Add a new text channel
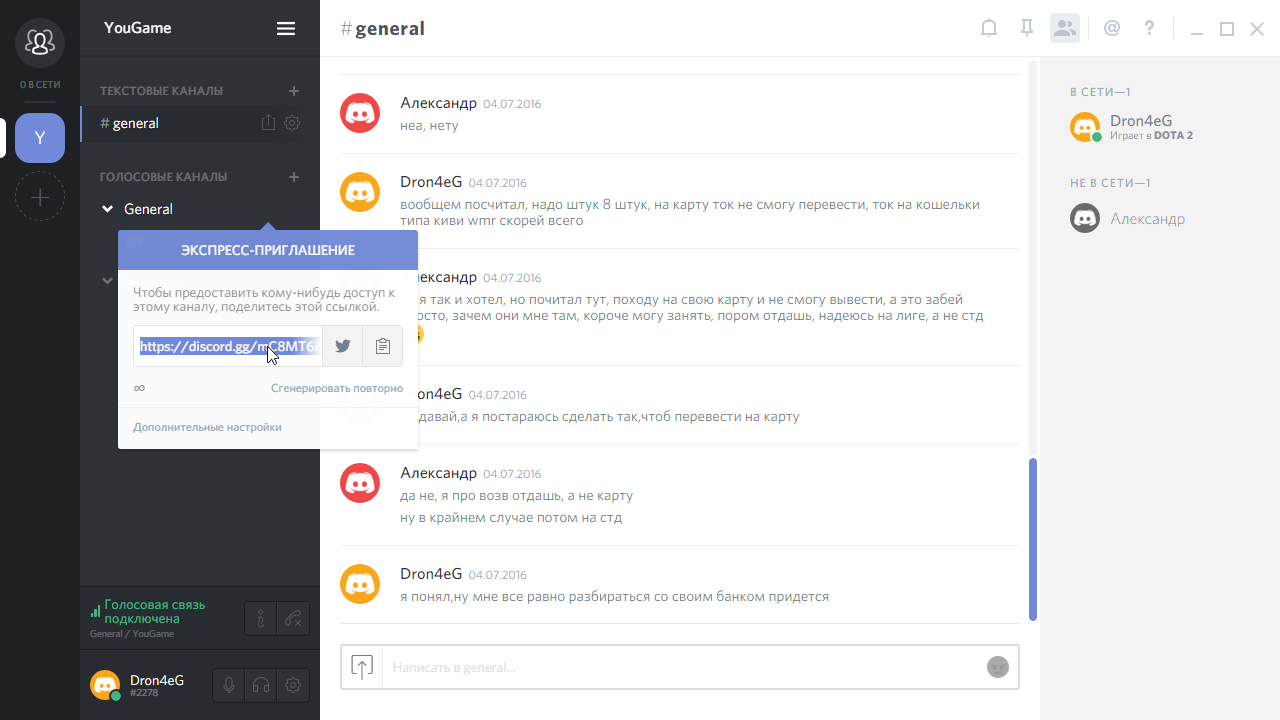Screen dimensions: 1280x720 tap(294, 91)
